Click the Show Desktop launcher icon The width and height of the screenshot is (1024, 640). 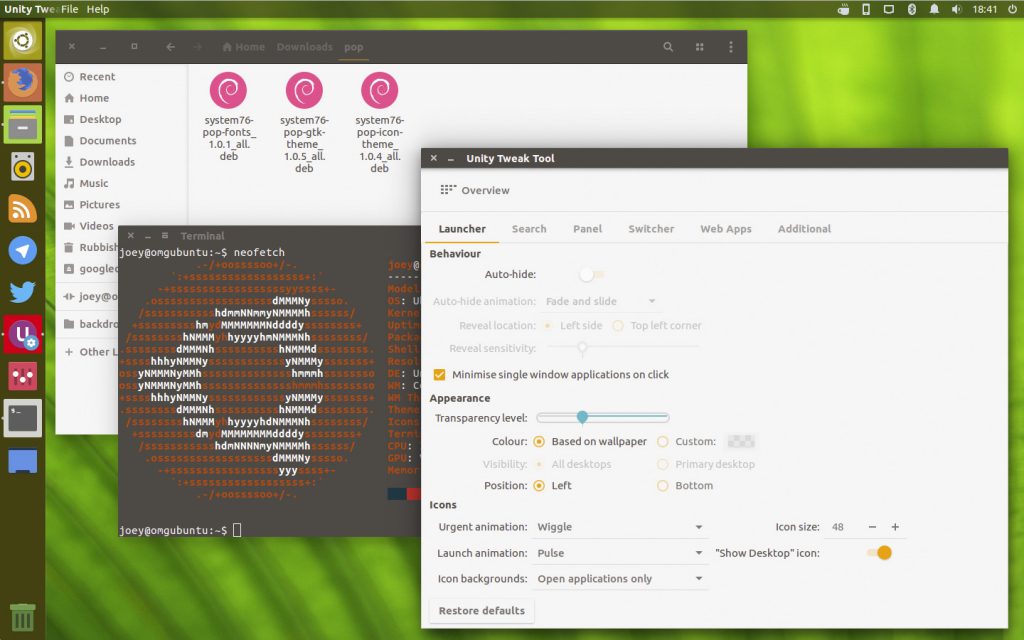tap(23, 460)
